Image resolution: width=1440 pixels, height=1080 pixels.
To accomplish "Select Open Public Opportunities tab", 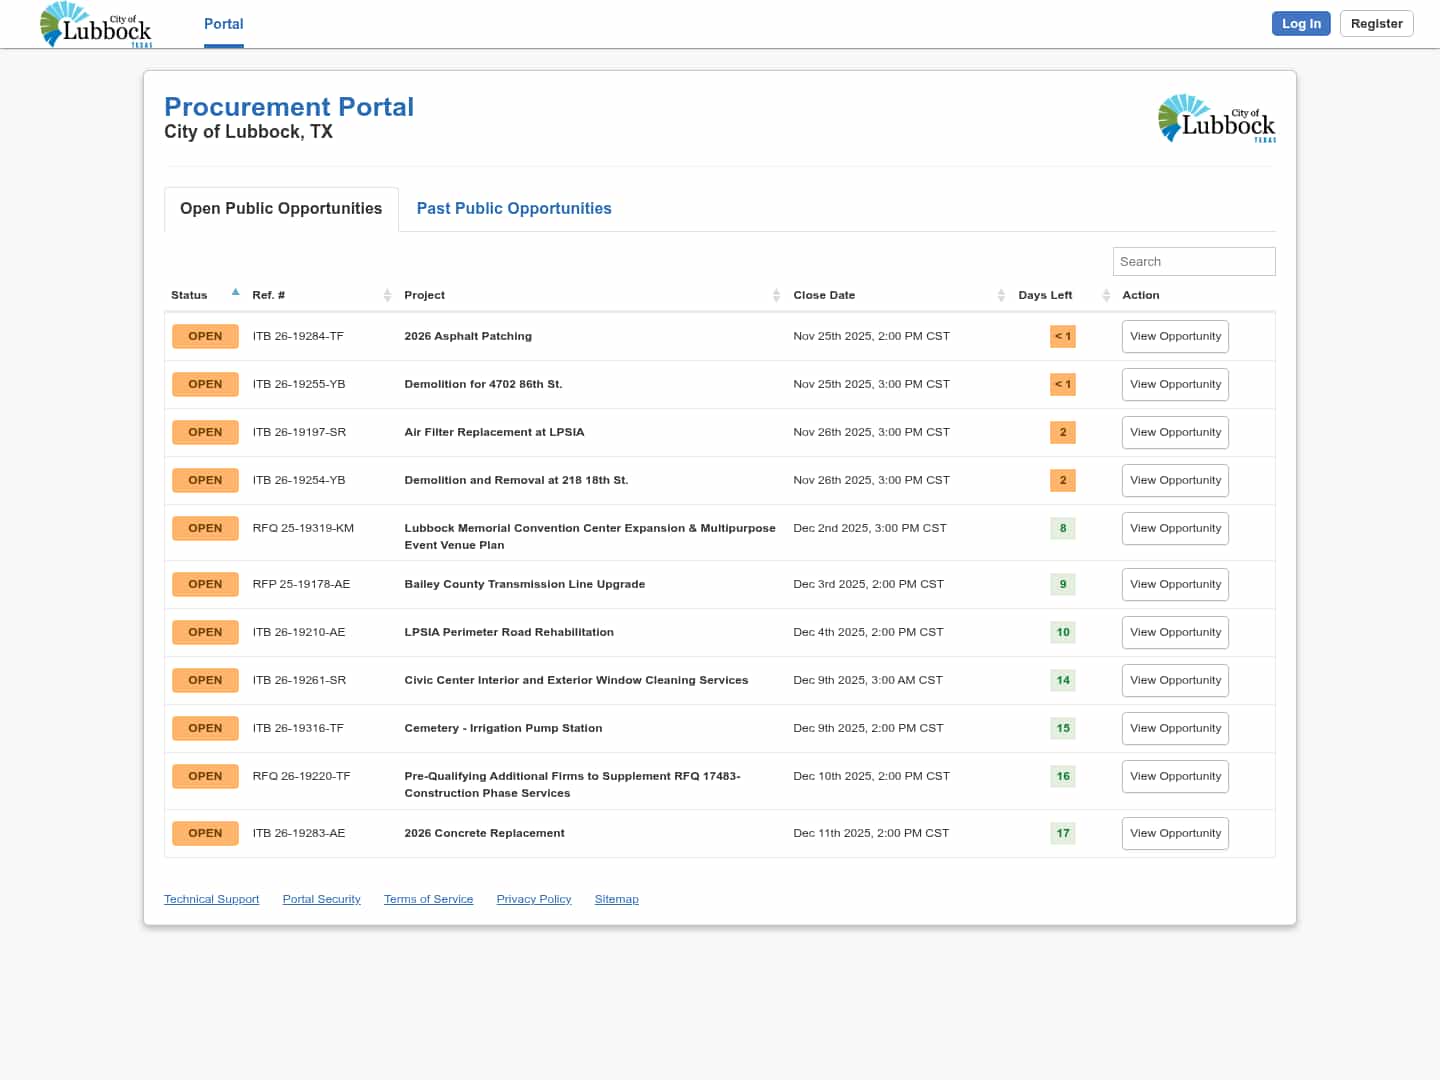I will tap(281, 209).
